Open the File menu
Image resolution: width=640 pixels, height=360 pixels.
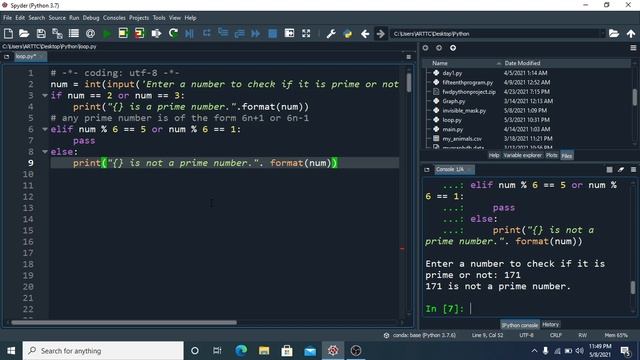7,18
